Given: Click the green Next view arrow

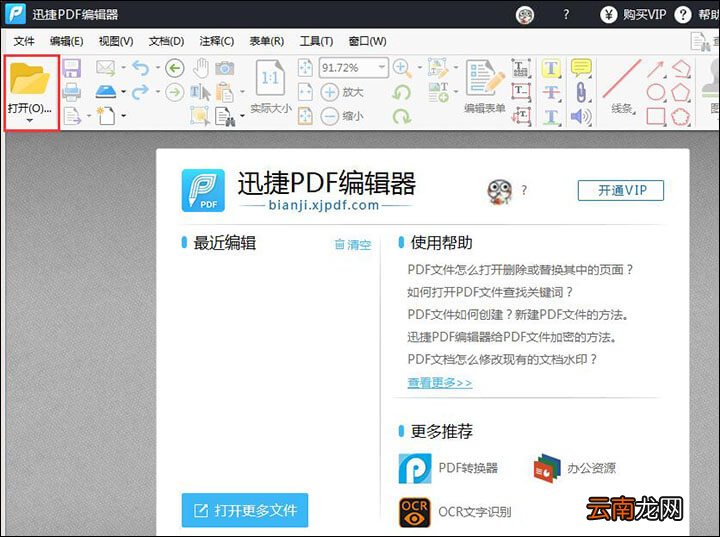Looking at the screenshot, I should 174,92.
